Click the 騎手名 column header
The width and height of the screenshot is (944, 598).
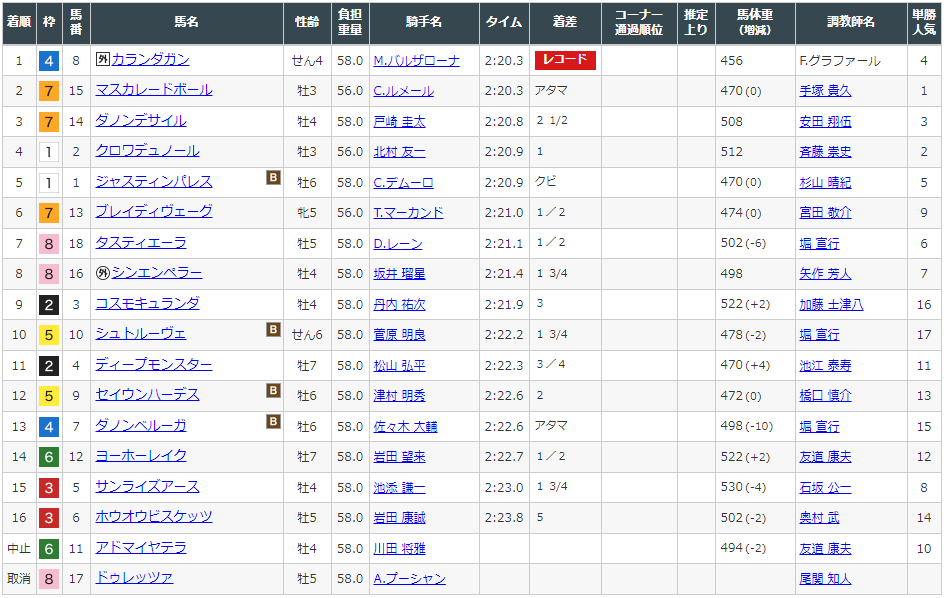point(424,22)
